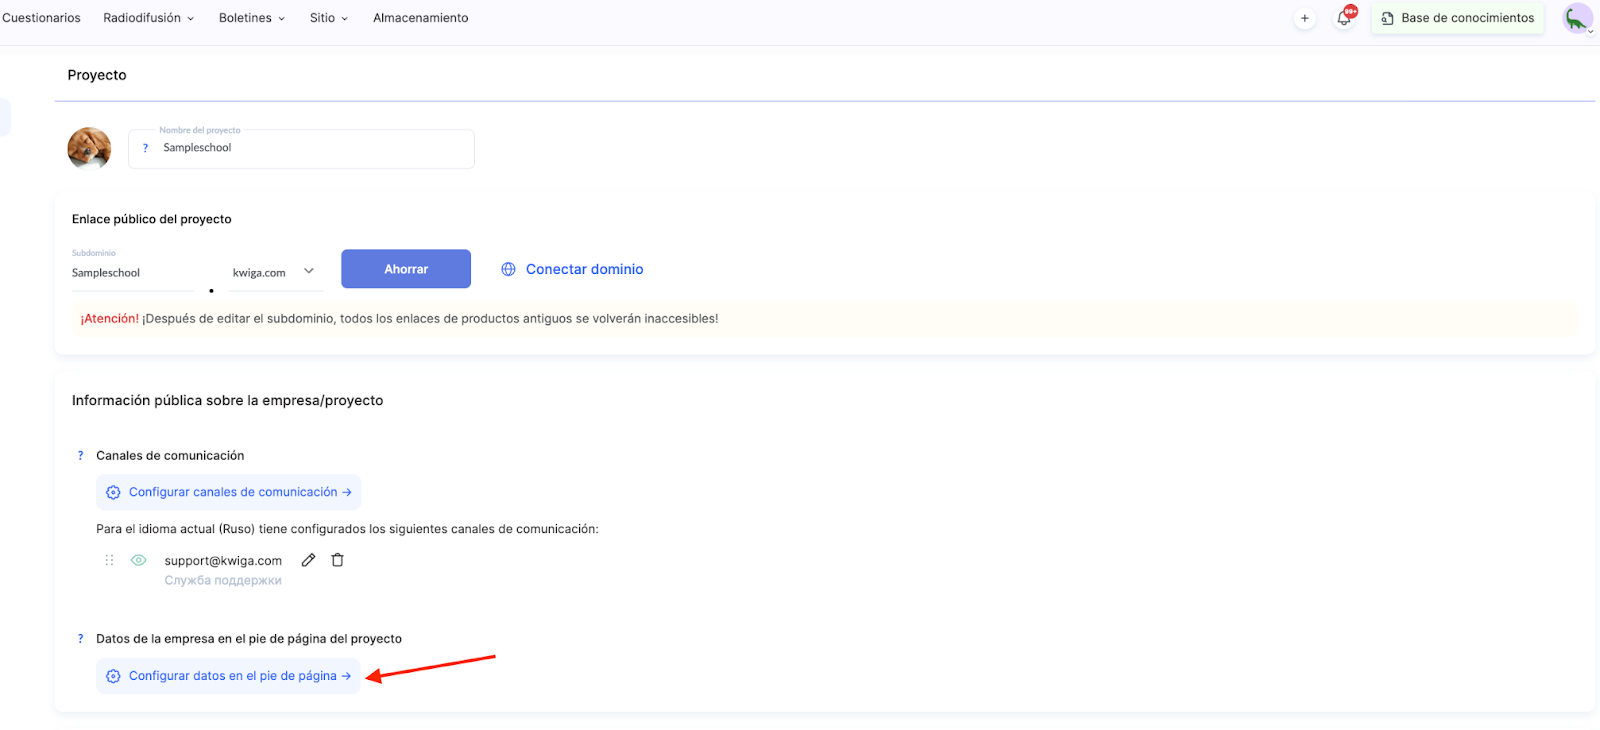1600x730 pixels.
Task: Open the user avatar account menu
Action: tap(1578, 19)
